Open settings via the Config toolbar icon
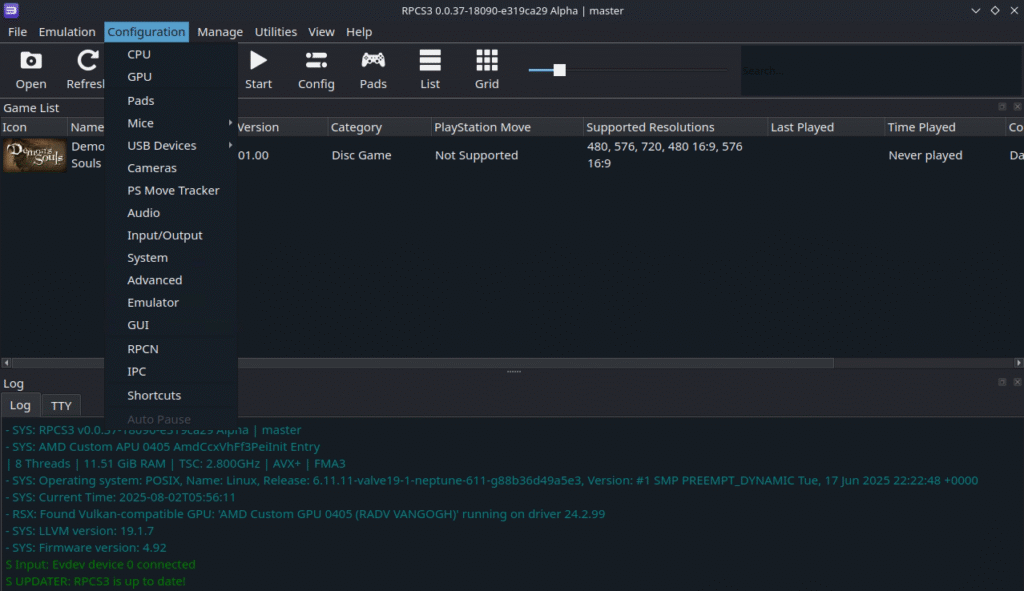Screen dimensions: 1024x591 click(x=316, y=70)
